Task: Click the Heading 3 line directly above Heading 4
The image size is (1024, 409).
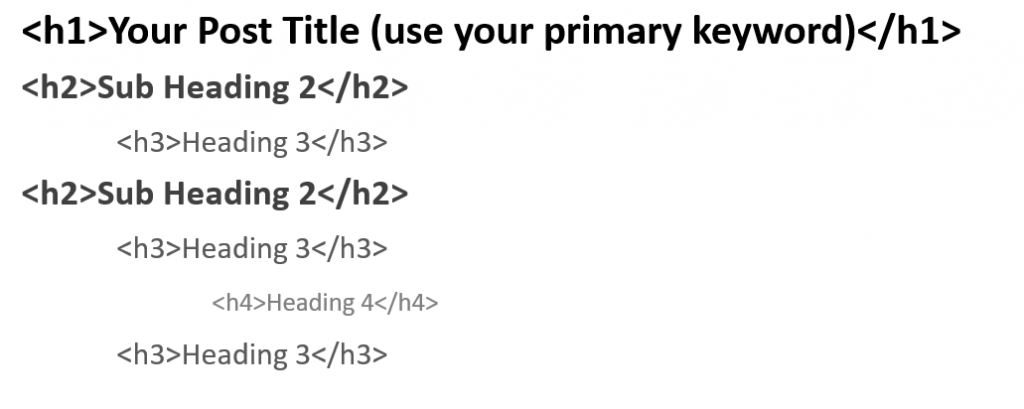Action: 252,248
